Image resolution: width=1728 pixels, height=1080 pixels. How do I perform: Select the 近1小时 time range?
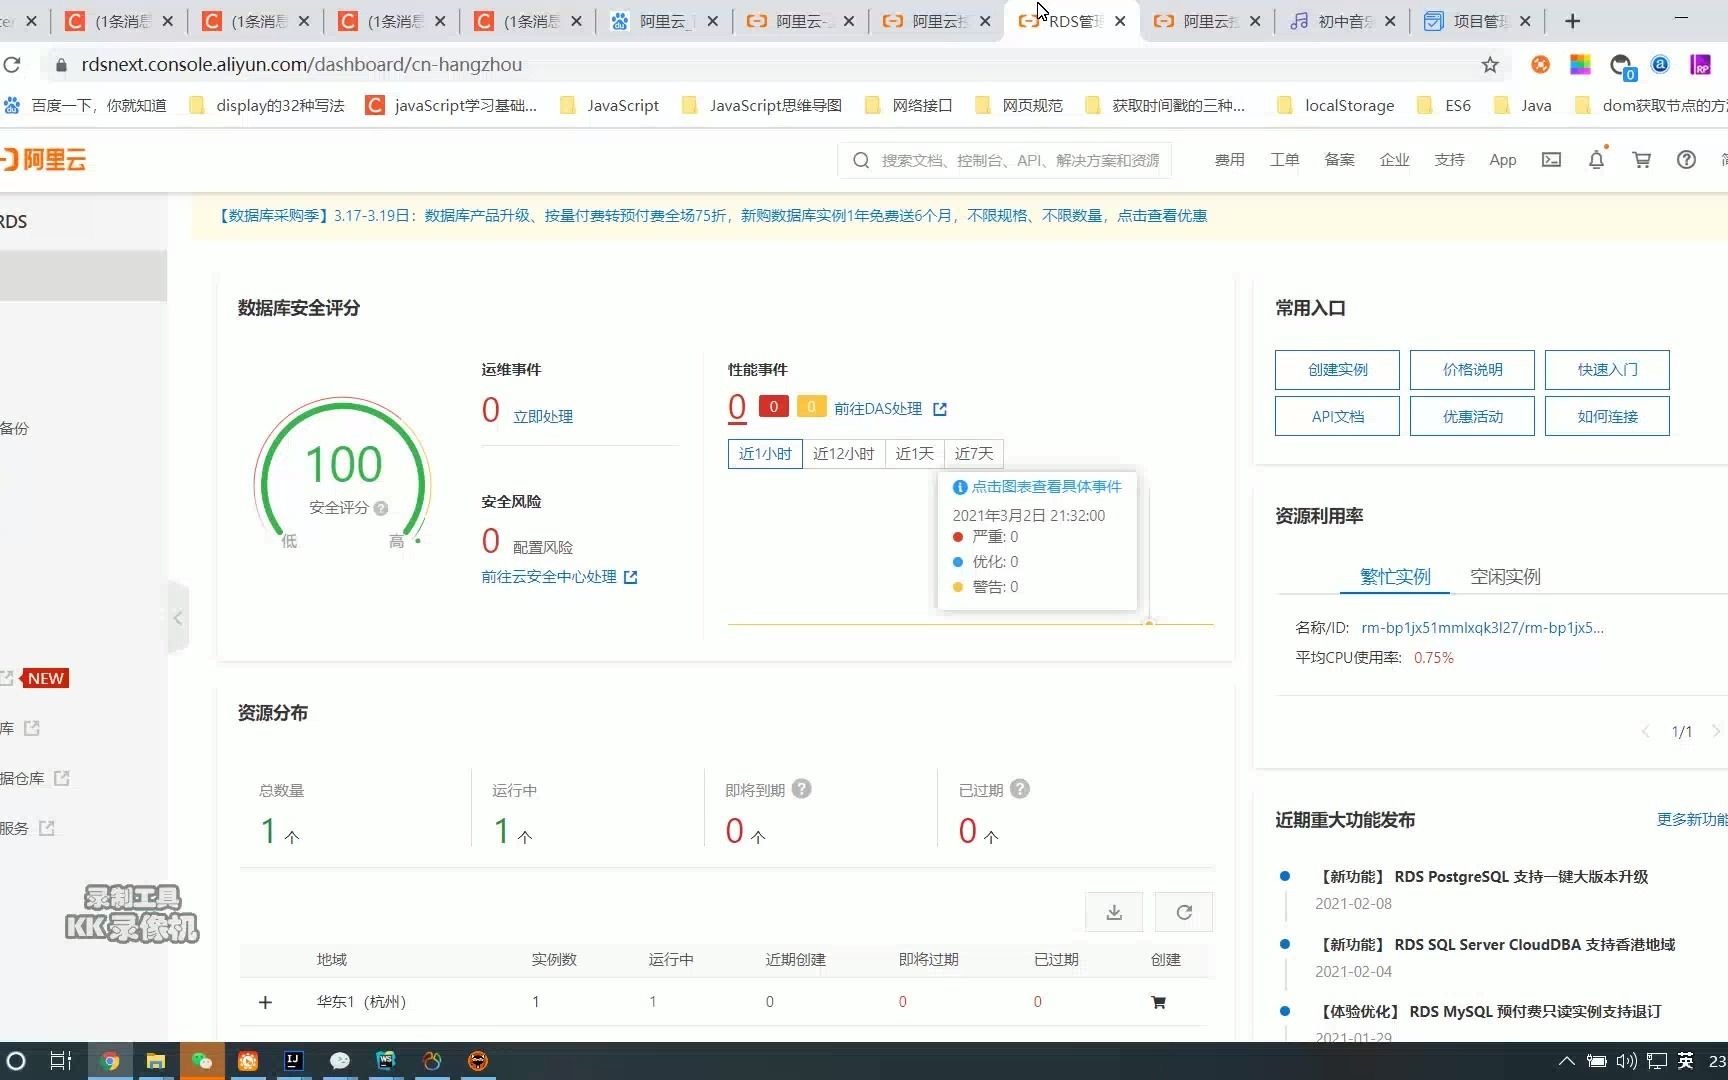(765, 454)
